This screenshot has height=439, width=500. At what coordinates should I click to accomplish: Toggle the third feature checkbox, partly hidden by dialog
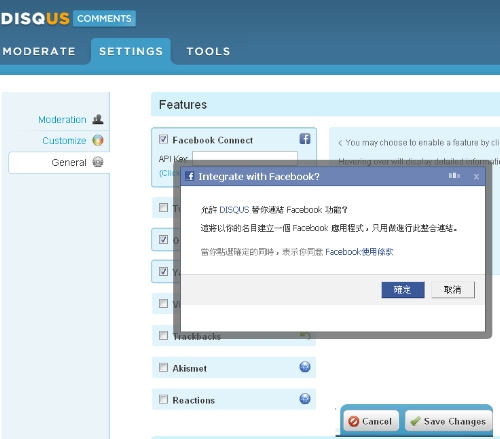[x=163, y=239]
